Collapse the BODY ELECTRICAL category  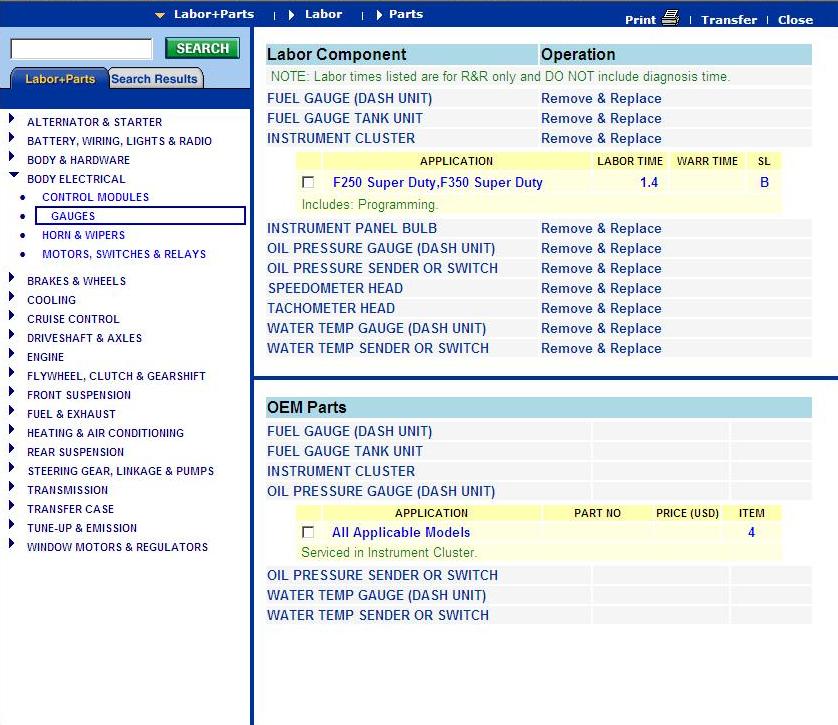tap(13, 178)
